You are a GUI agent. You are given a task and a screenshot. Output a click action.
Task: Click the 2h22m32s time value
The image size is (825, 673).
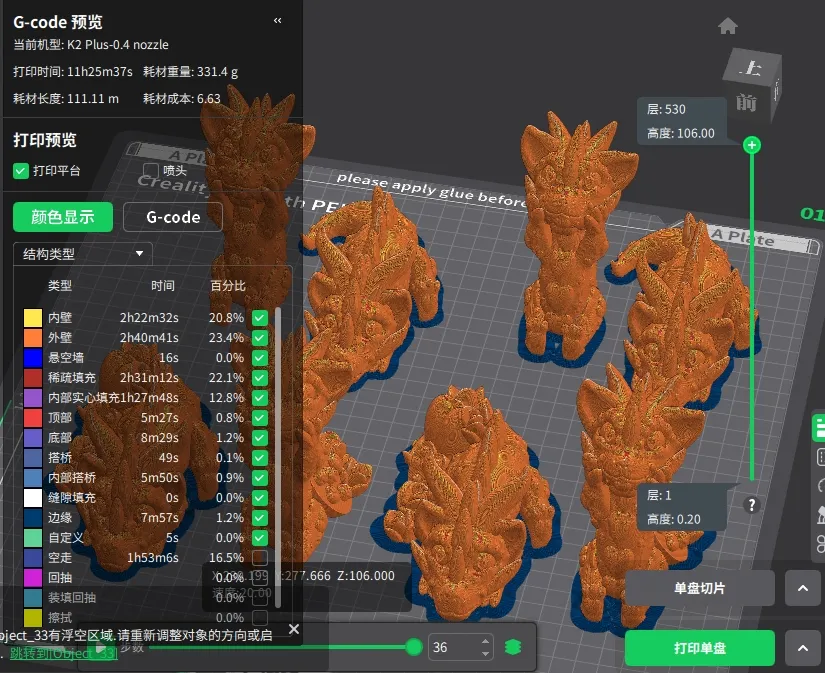(x=149, y=318)
